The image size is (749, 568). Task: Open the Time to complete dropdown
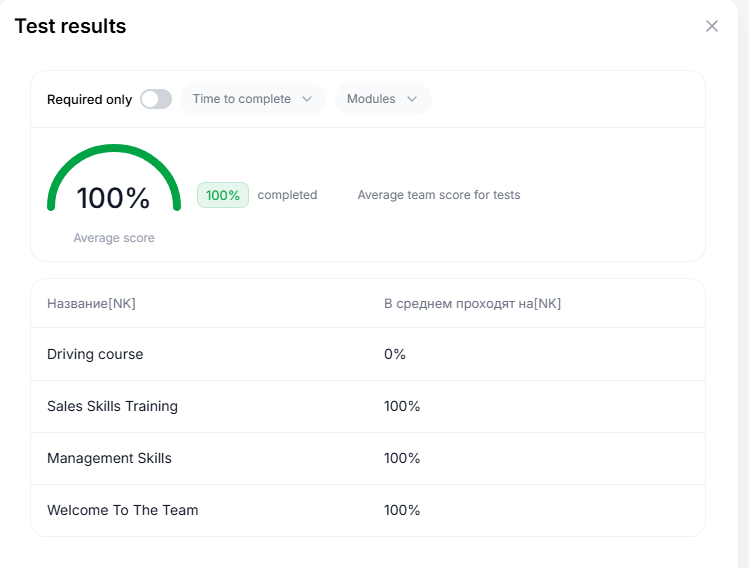pyautogui.click(x=252, y=99)
